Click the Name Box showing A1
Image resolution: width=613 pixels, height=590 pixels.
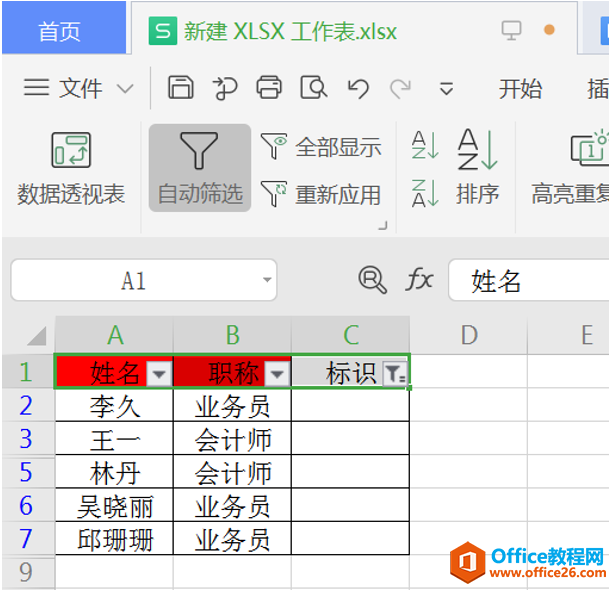pos(144,280)
